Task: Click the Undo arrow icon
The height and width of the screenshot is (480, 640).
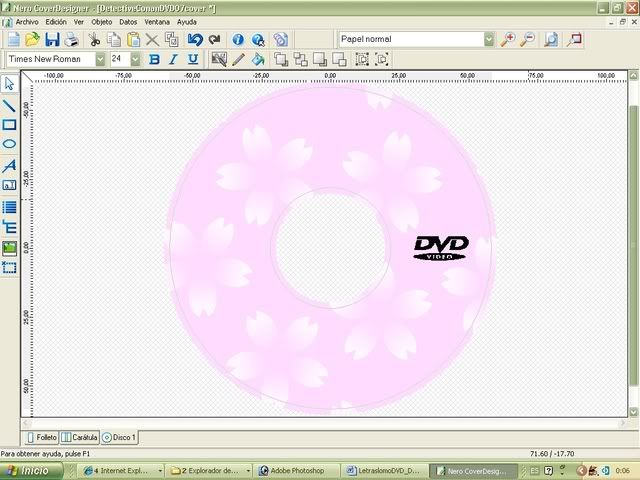Action: [195, 40]
